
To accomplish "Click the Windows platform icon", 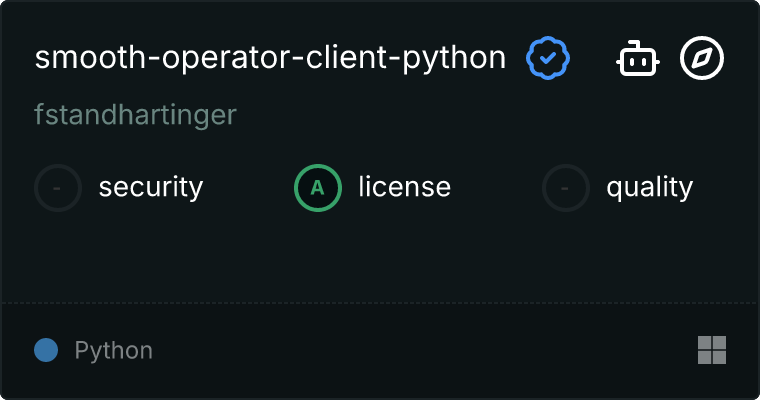I will click(711, 350).
